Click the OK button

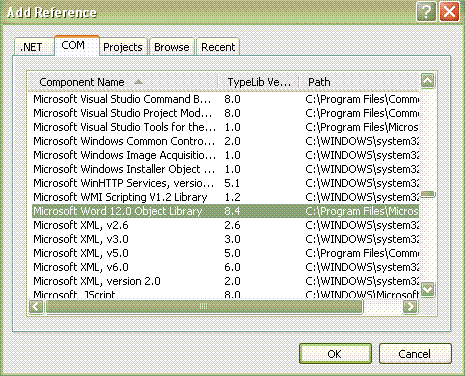(x=335, y=353)
